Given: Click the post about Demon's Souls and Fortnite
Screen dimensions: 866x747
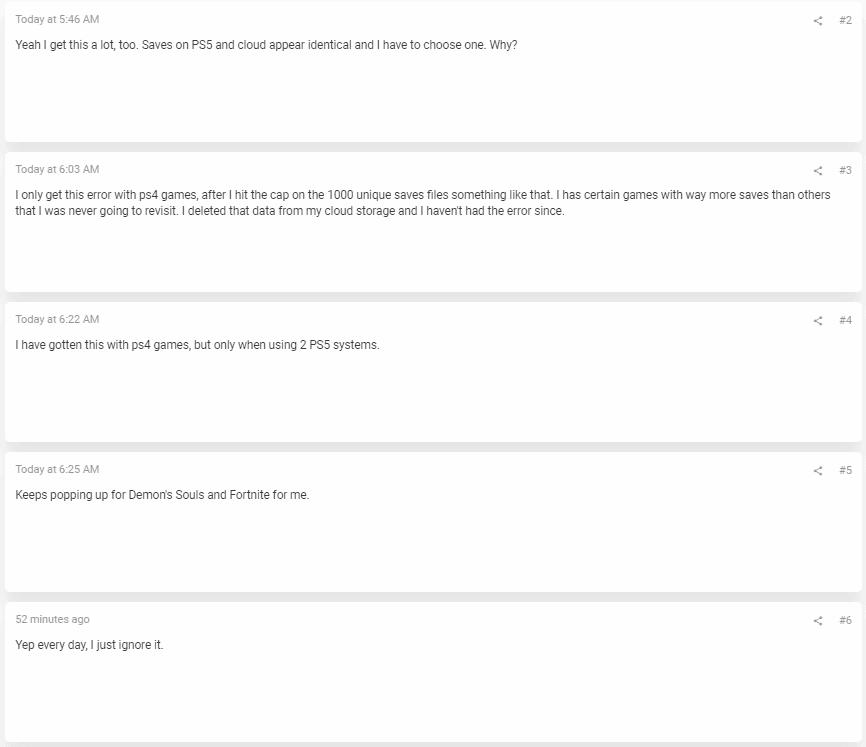Looking at the screenshot, I should (x=162, y=495).
